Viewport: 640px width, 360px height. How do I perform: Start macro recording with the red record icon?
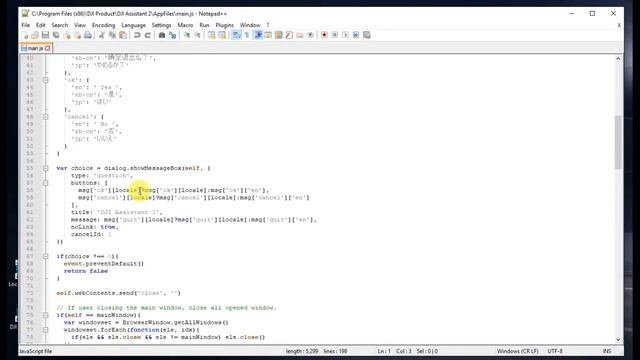tap(324, 36)
